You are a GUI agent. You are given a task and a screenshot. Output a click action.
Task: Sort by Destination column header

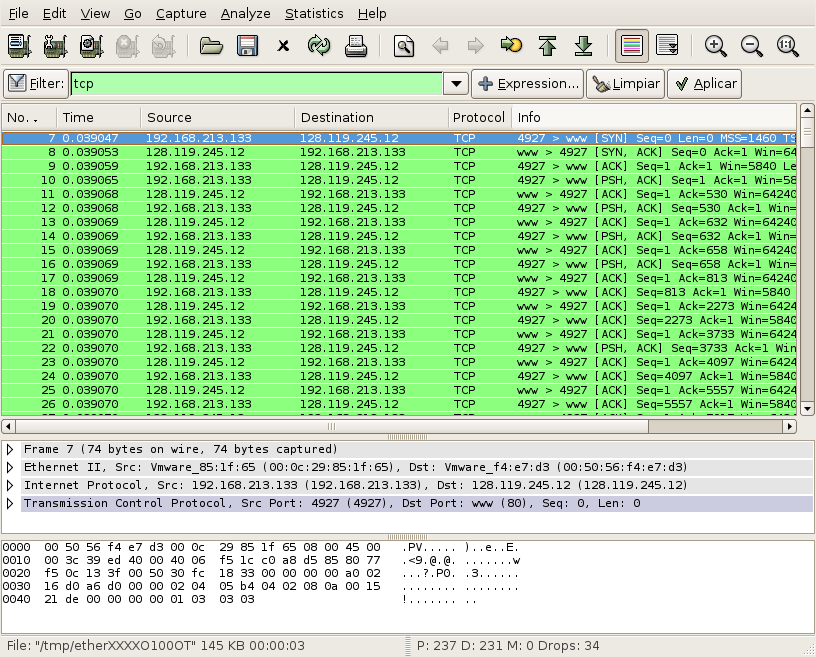pos(372,118)
